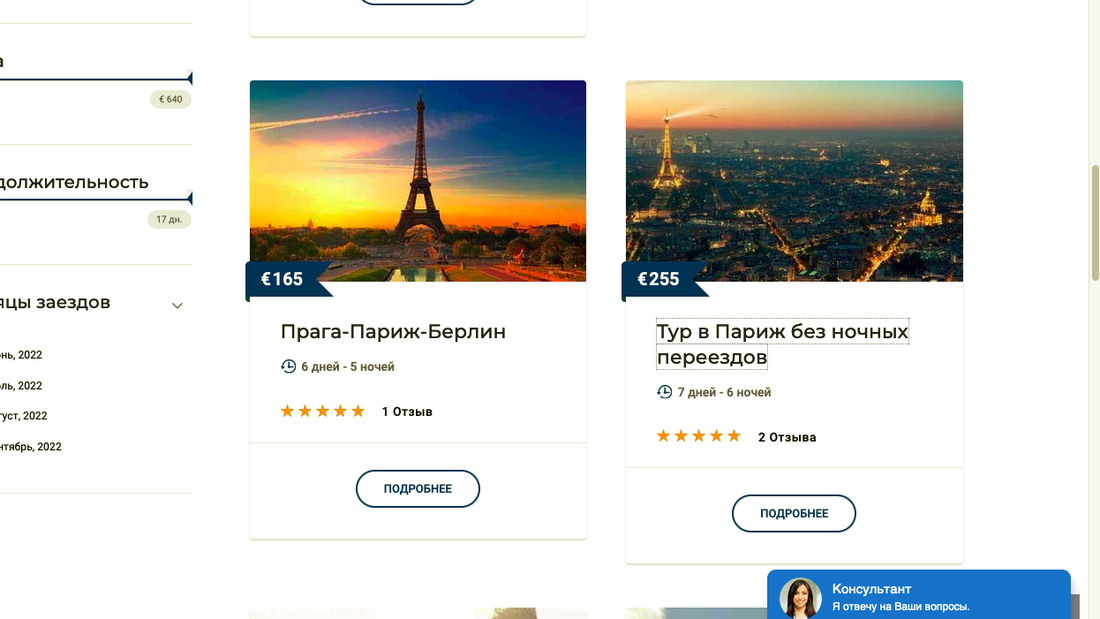
Task: Click the duration slider handle above 17 дн.
Action: 189,198
